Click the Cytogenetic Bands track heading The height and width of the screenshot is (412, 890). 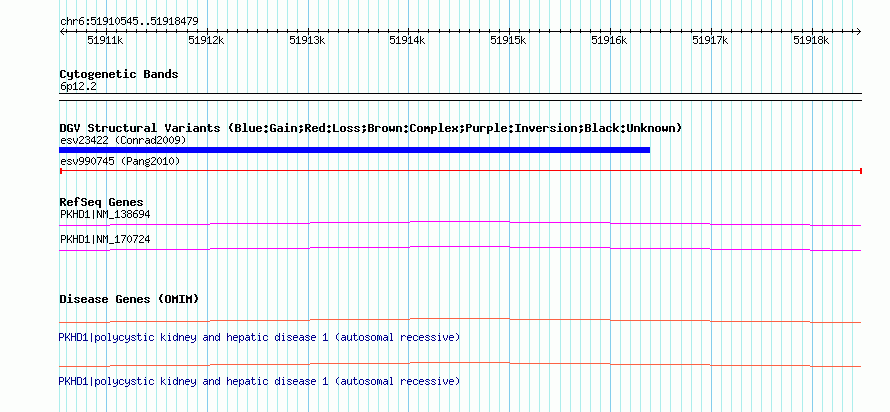[119, 74]
